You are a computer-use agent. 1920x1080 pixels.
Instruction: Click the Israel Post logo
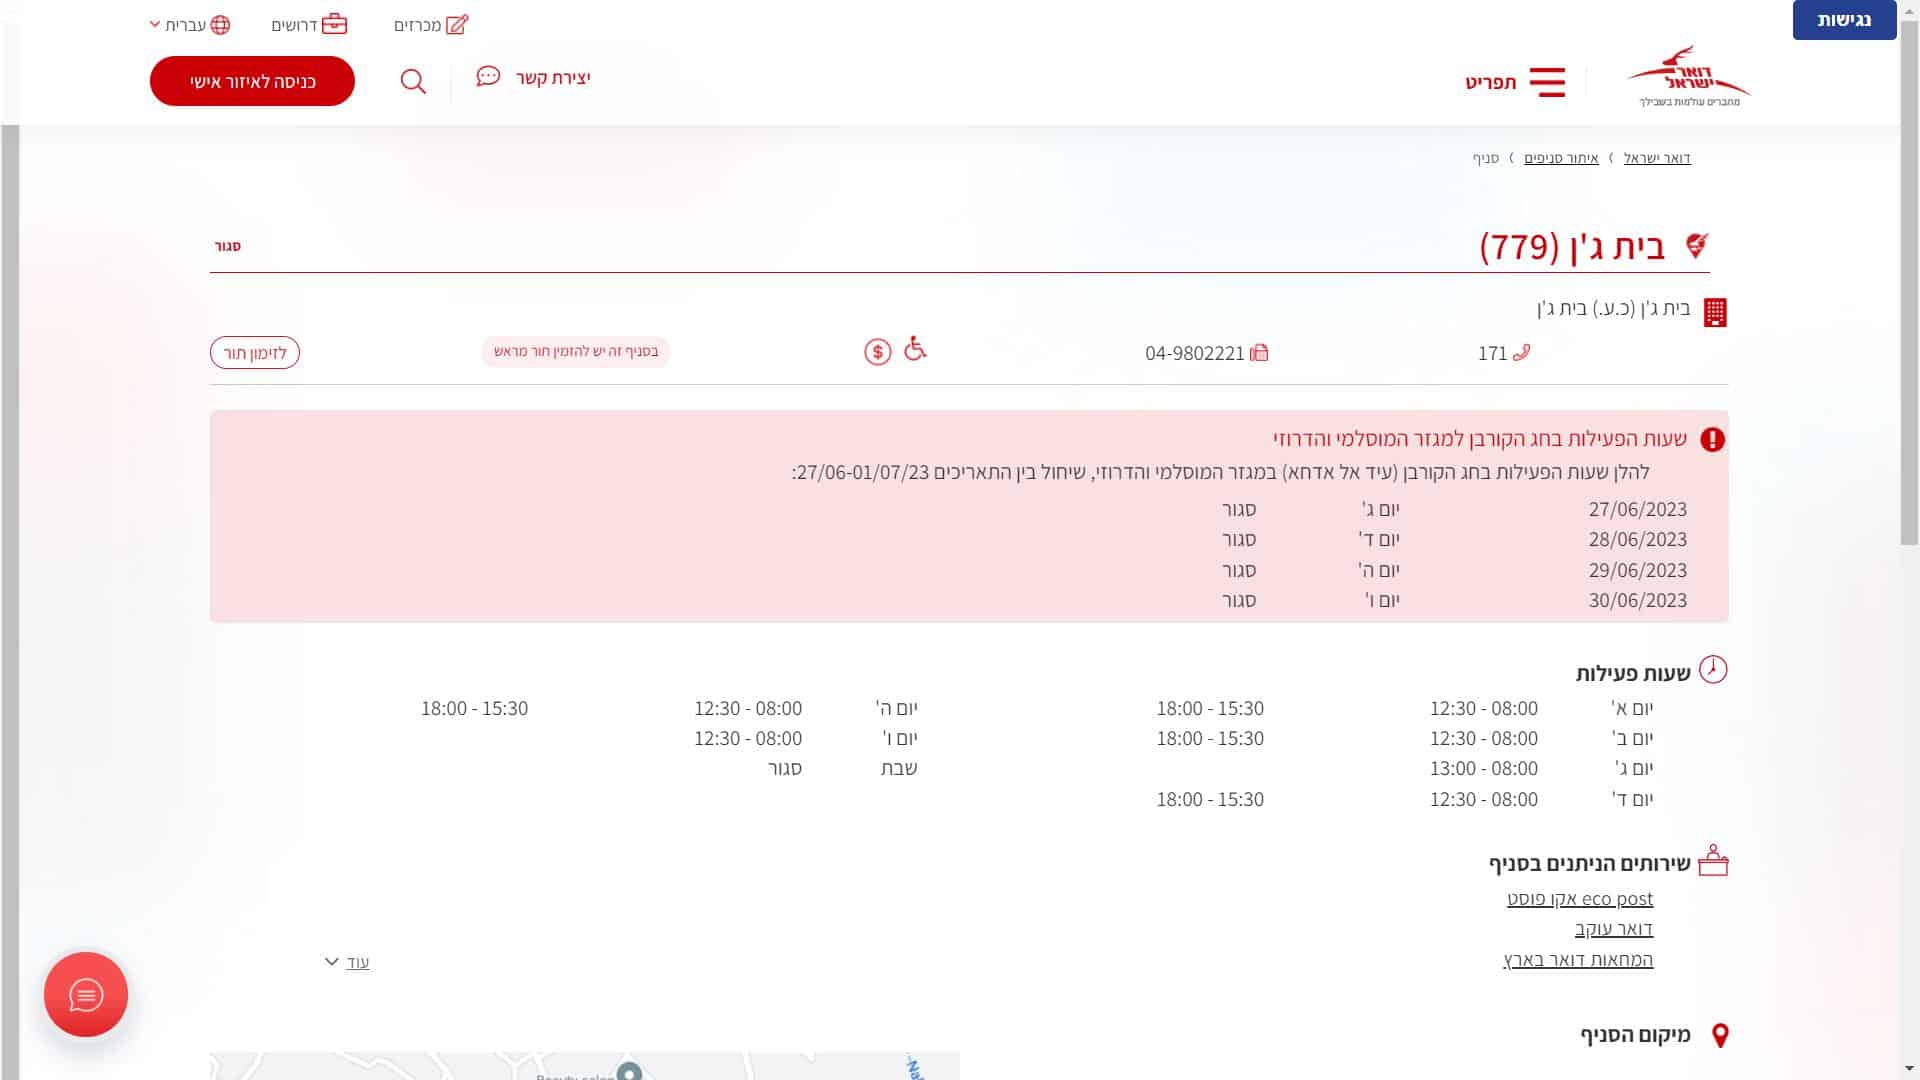point(1688,77)
